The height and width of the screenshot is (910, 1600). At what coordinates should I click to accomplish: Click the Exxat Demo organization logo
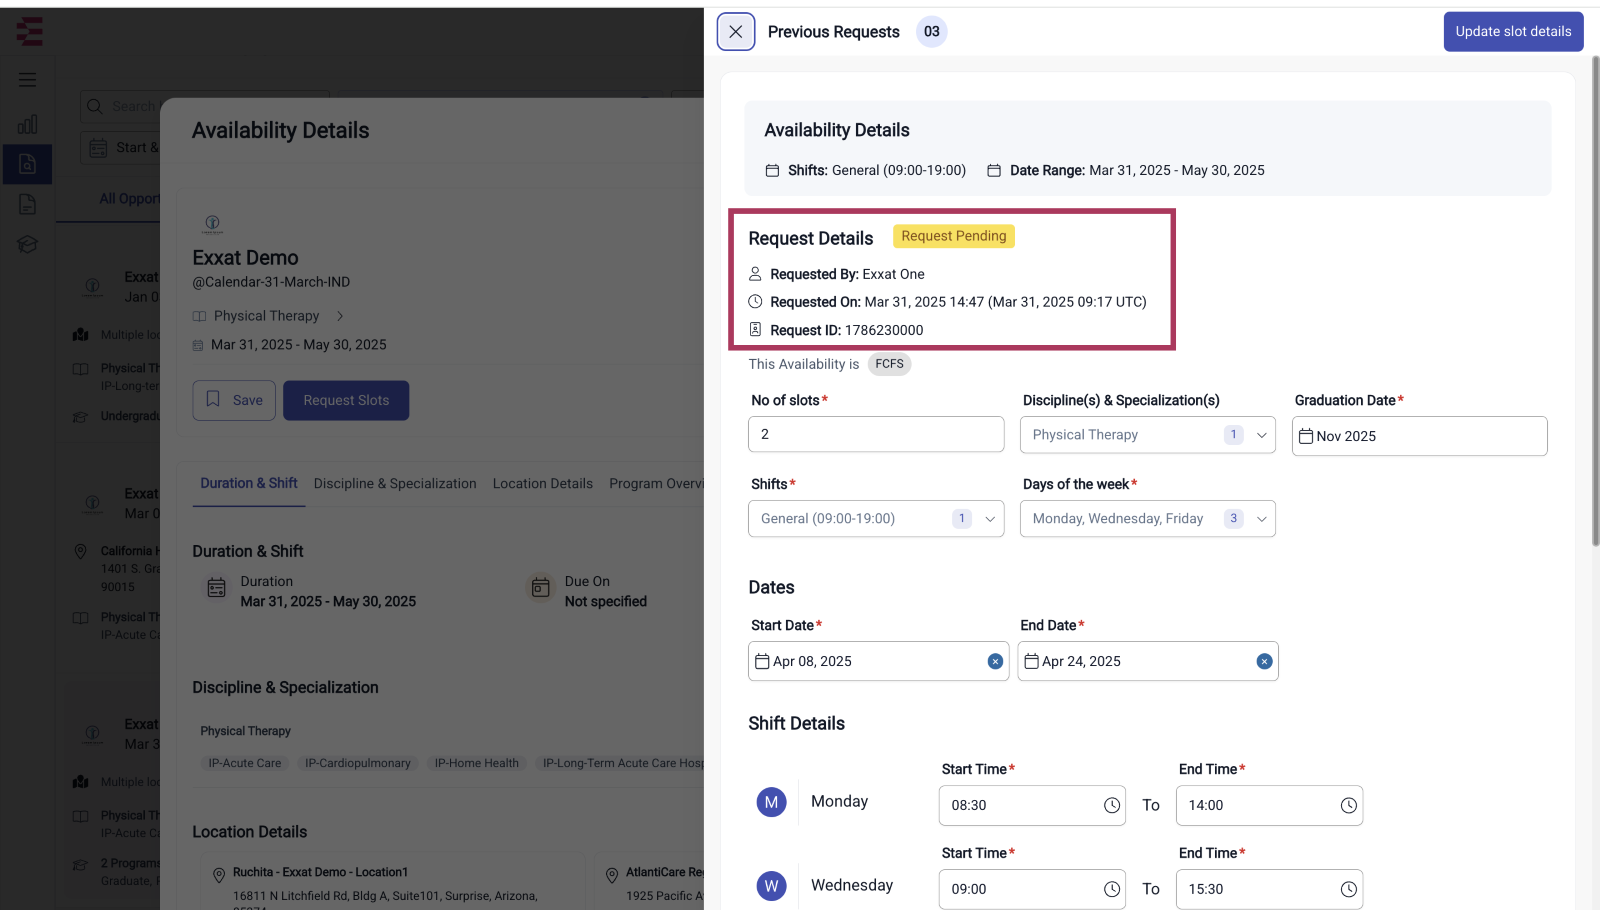[x=212, y=224]
